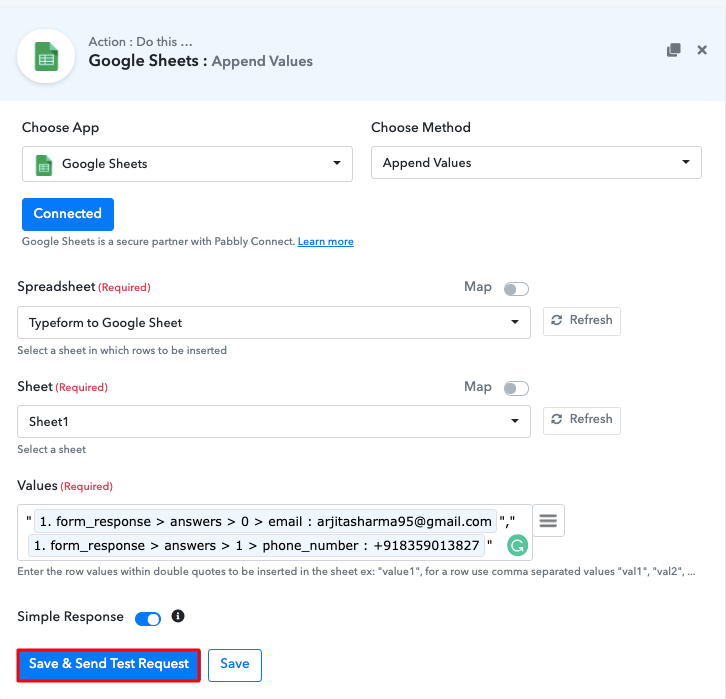Click the Google Sheets icon in Choose App
Image resolution: width=726 pixels, height=699 pixels.
tap(44, 165)
